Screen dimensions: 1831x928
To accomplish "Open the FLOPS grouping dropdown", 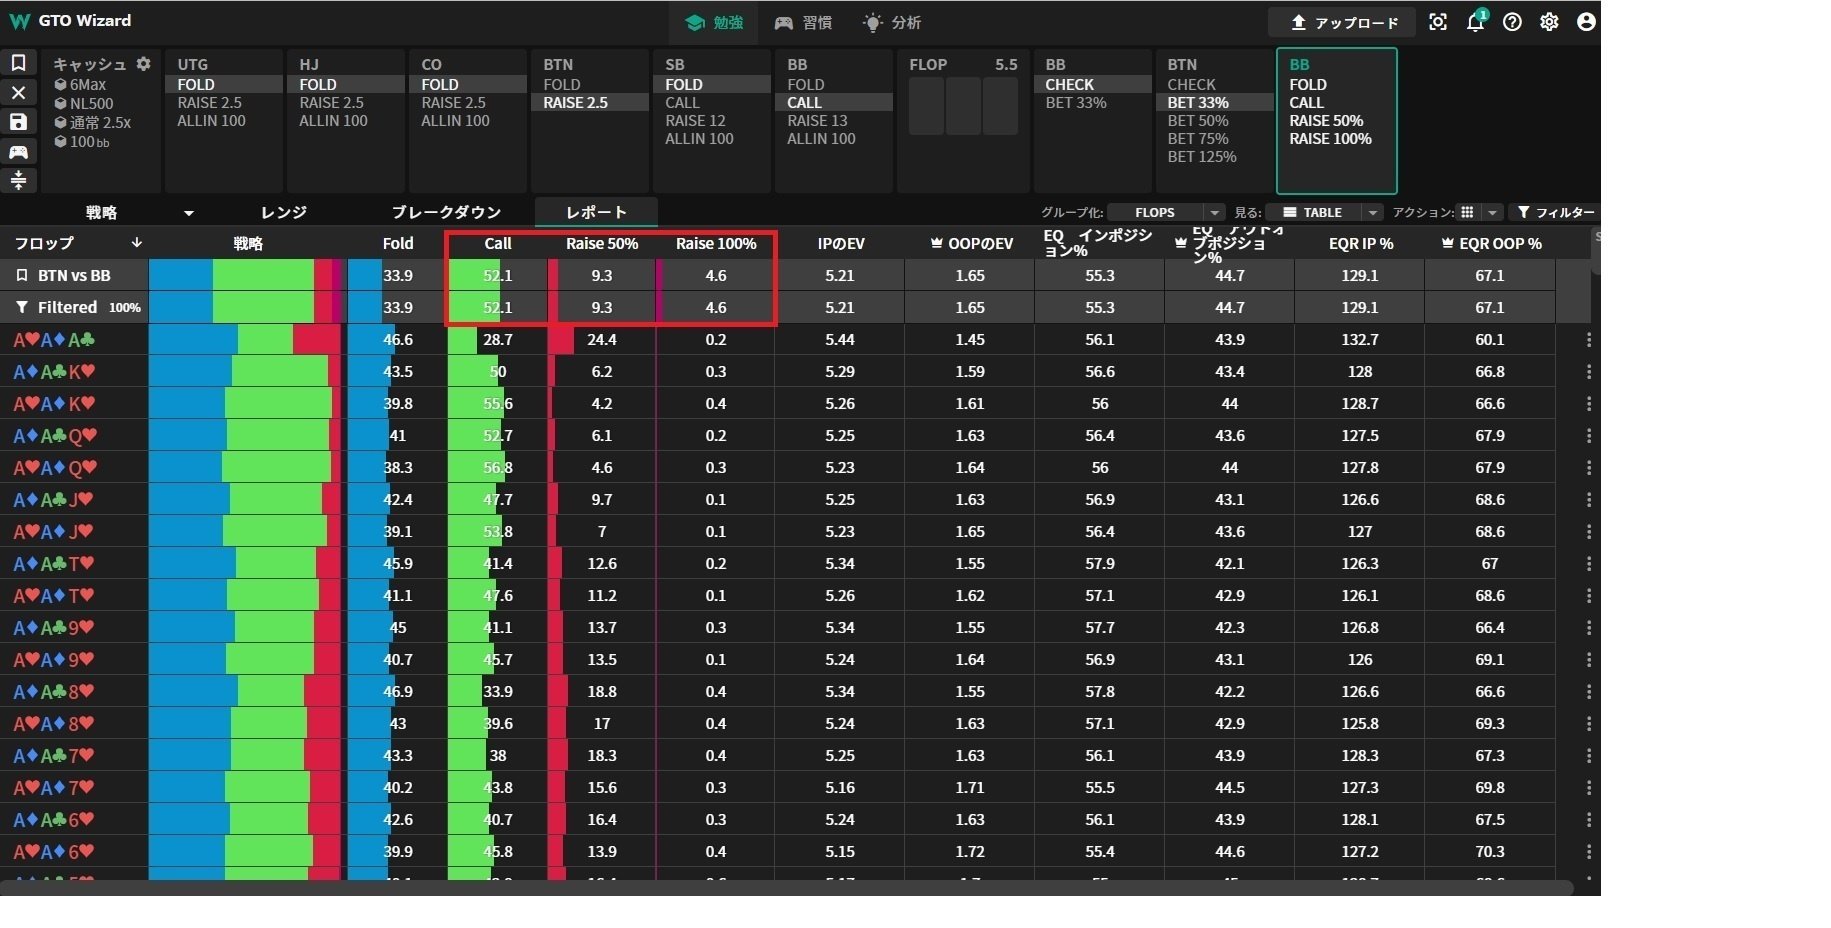I will tap(1166, 212).
